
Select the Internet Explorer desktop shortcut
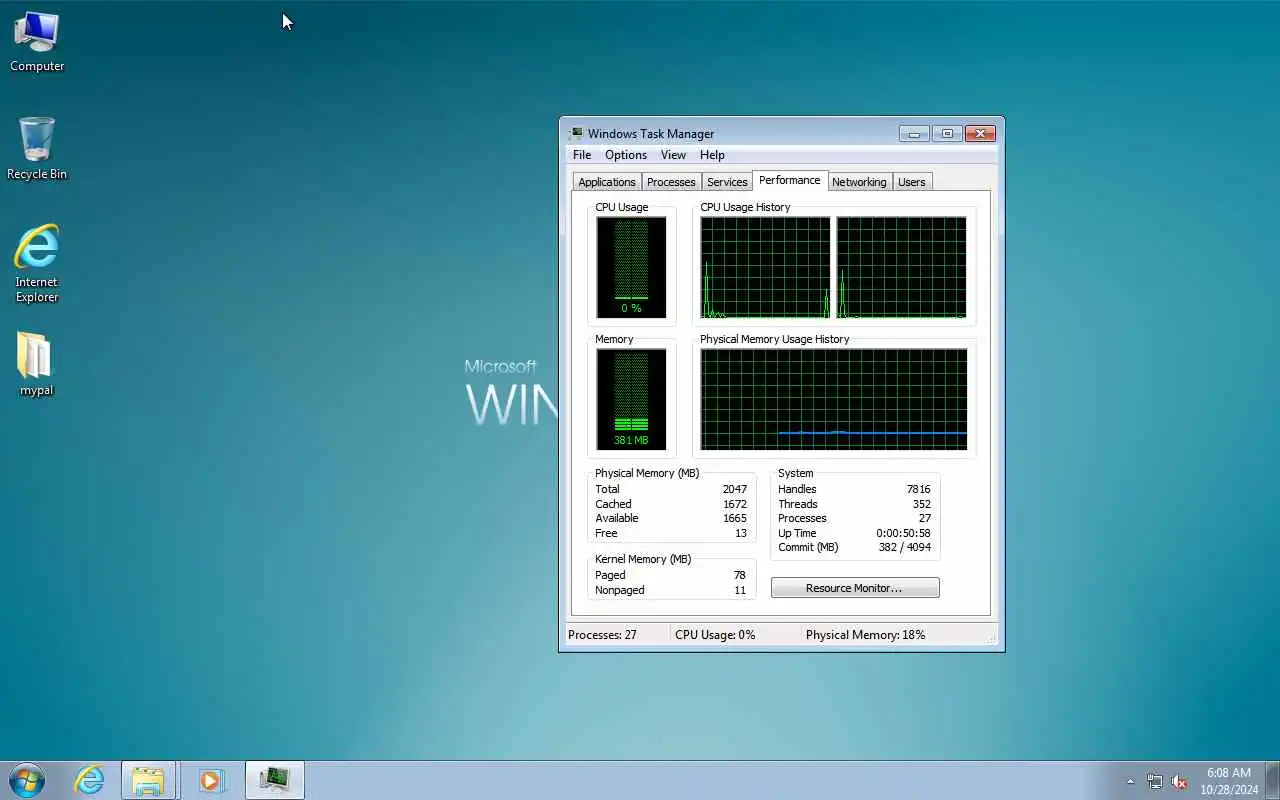37,263
